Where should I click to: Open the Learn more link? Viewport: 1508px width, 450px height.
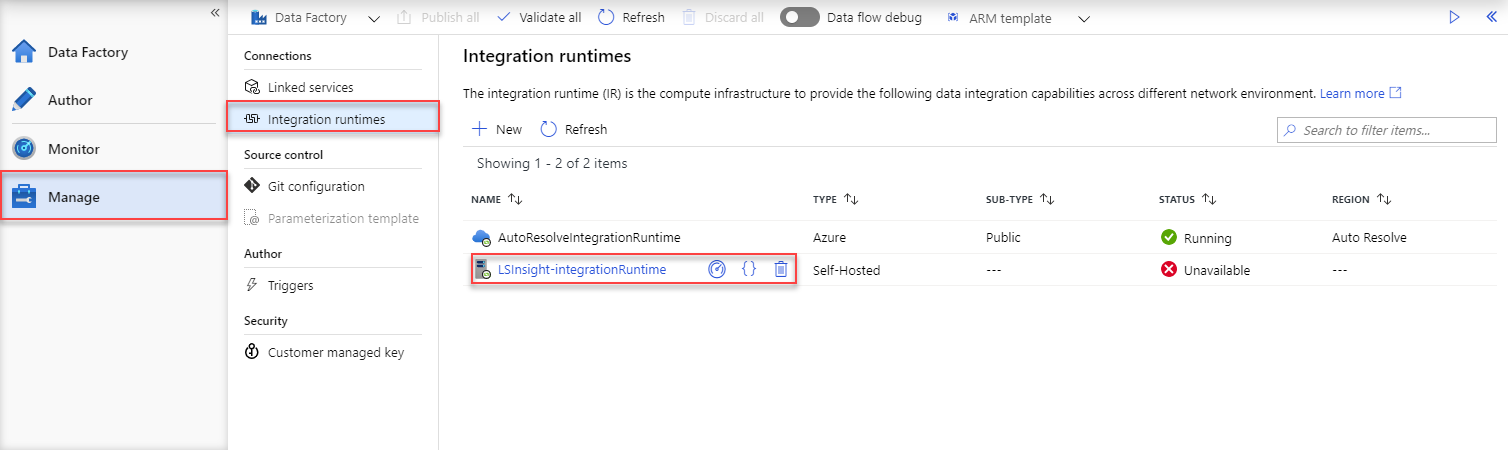pyautogui.click(x=1352, y=93)
